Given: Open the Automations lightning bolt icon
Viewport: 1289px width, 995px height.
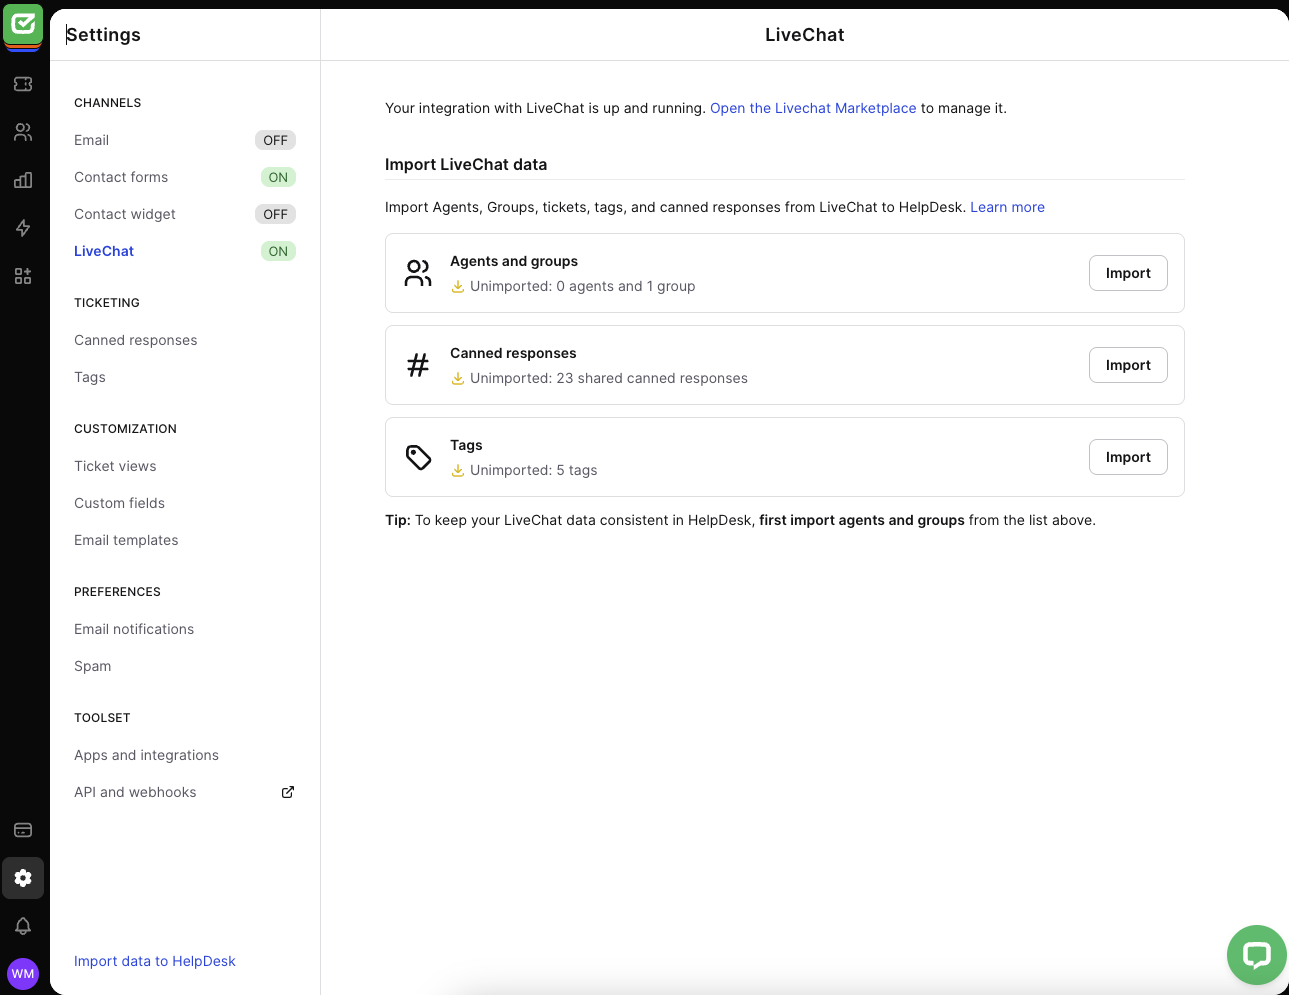Looking at the screenshot, I should pyautogui.click(x=23, y=228).
